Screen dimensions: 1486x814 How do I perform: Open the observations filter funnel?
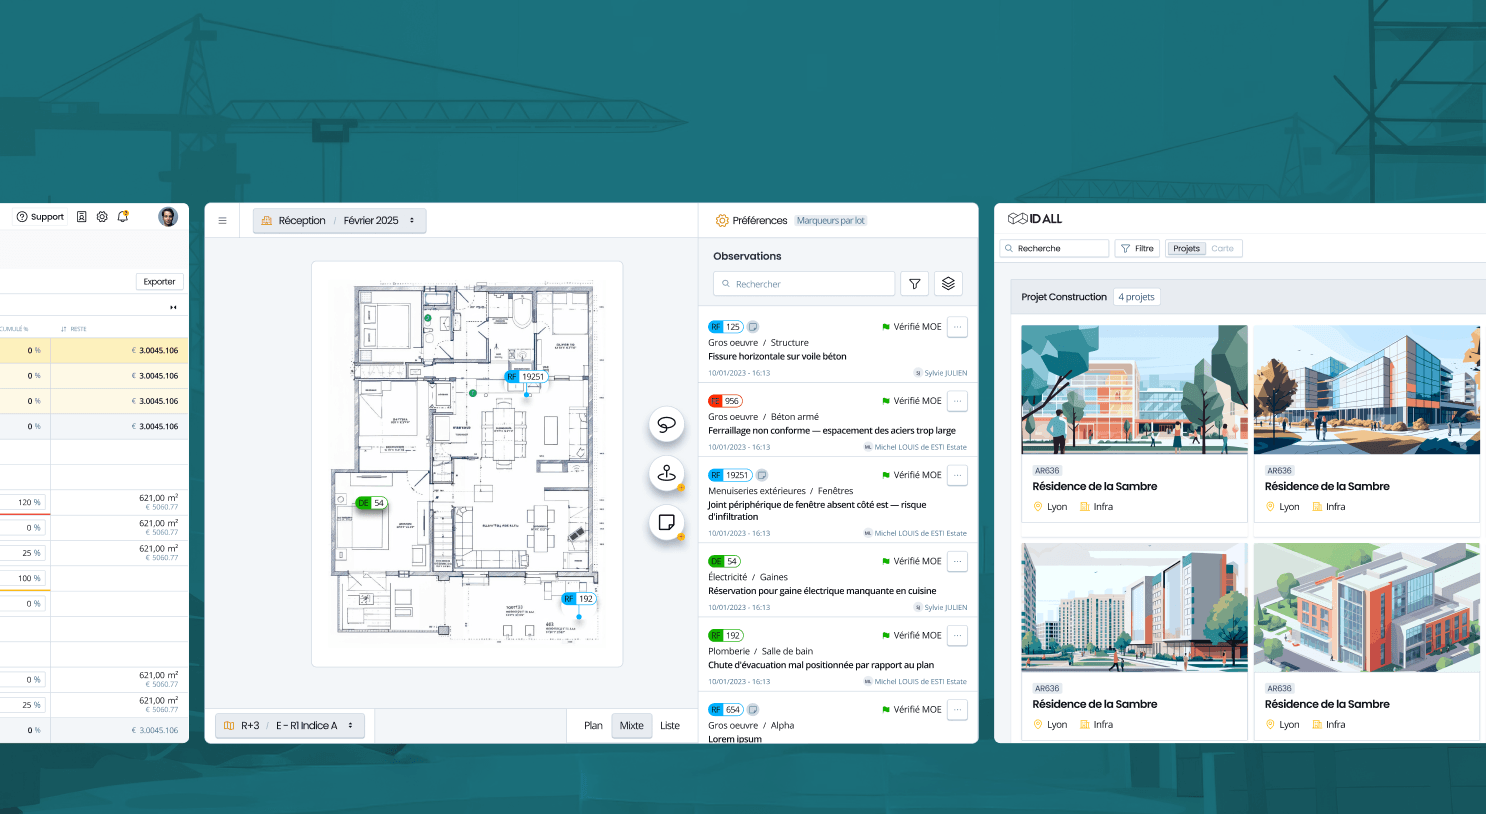tap(914, 283)
